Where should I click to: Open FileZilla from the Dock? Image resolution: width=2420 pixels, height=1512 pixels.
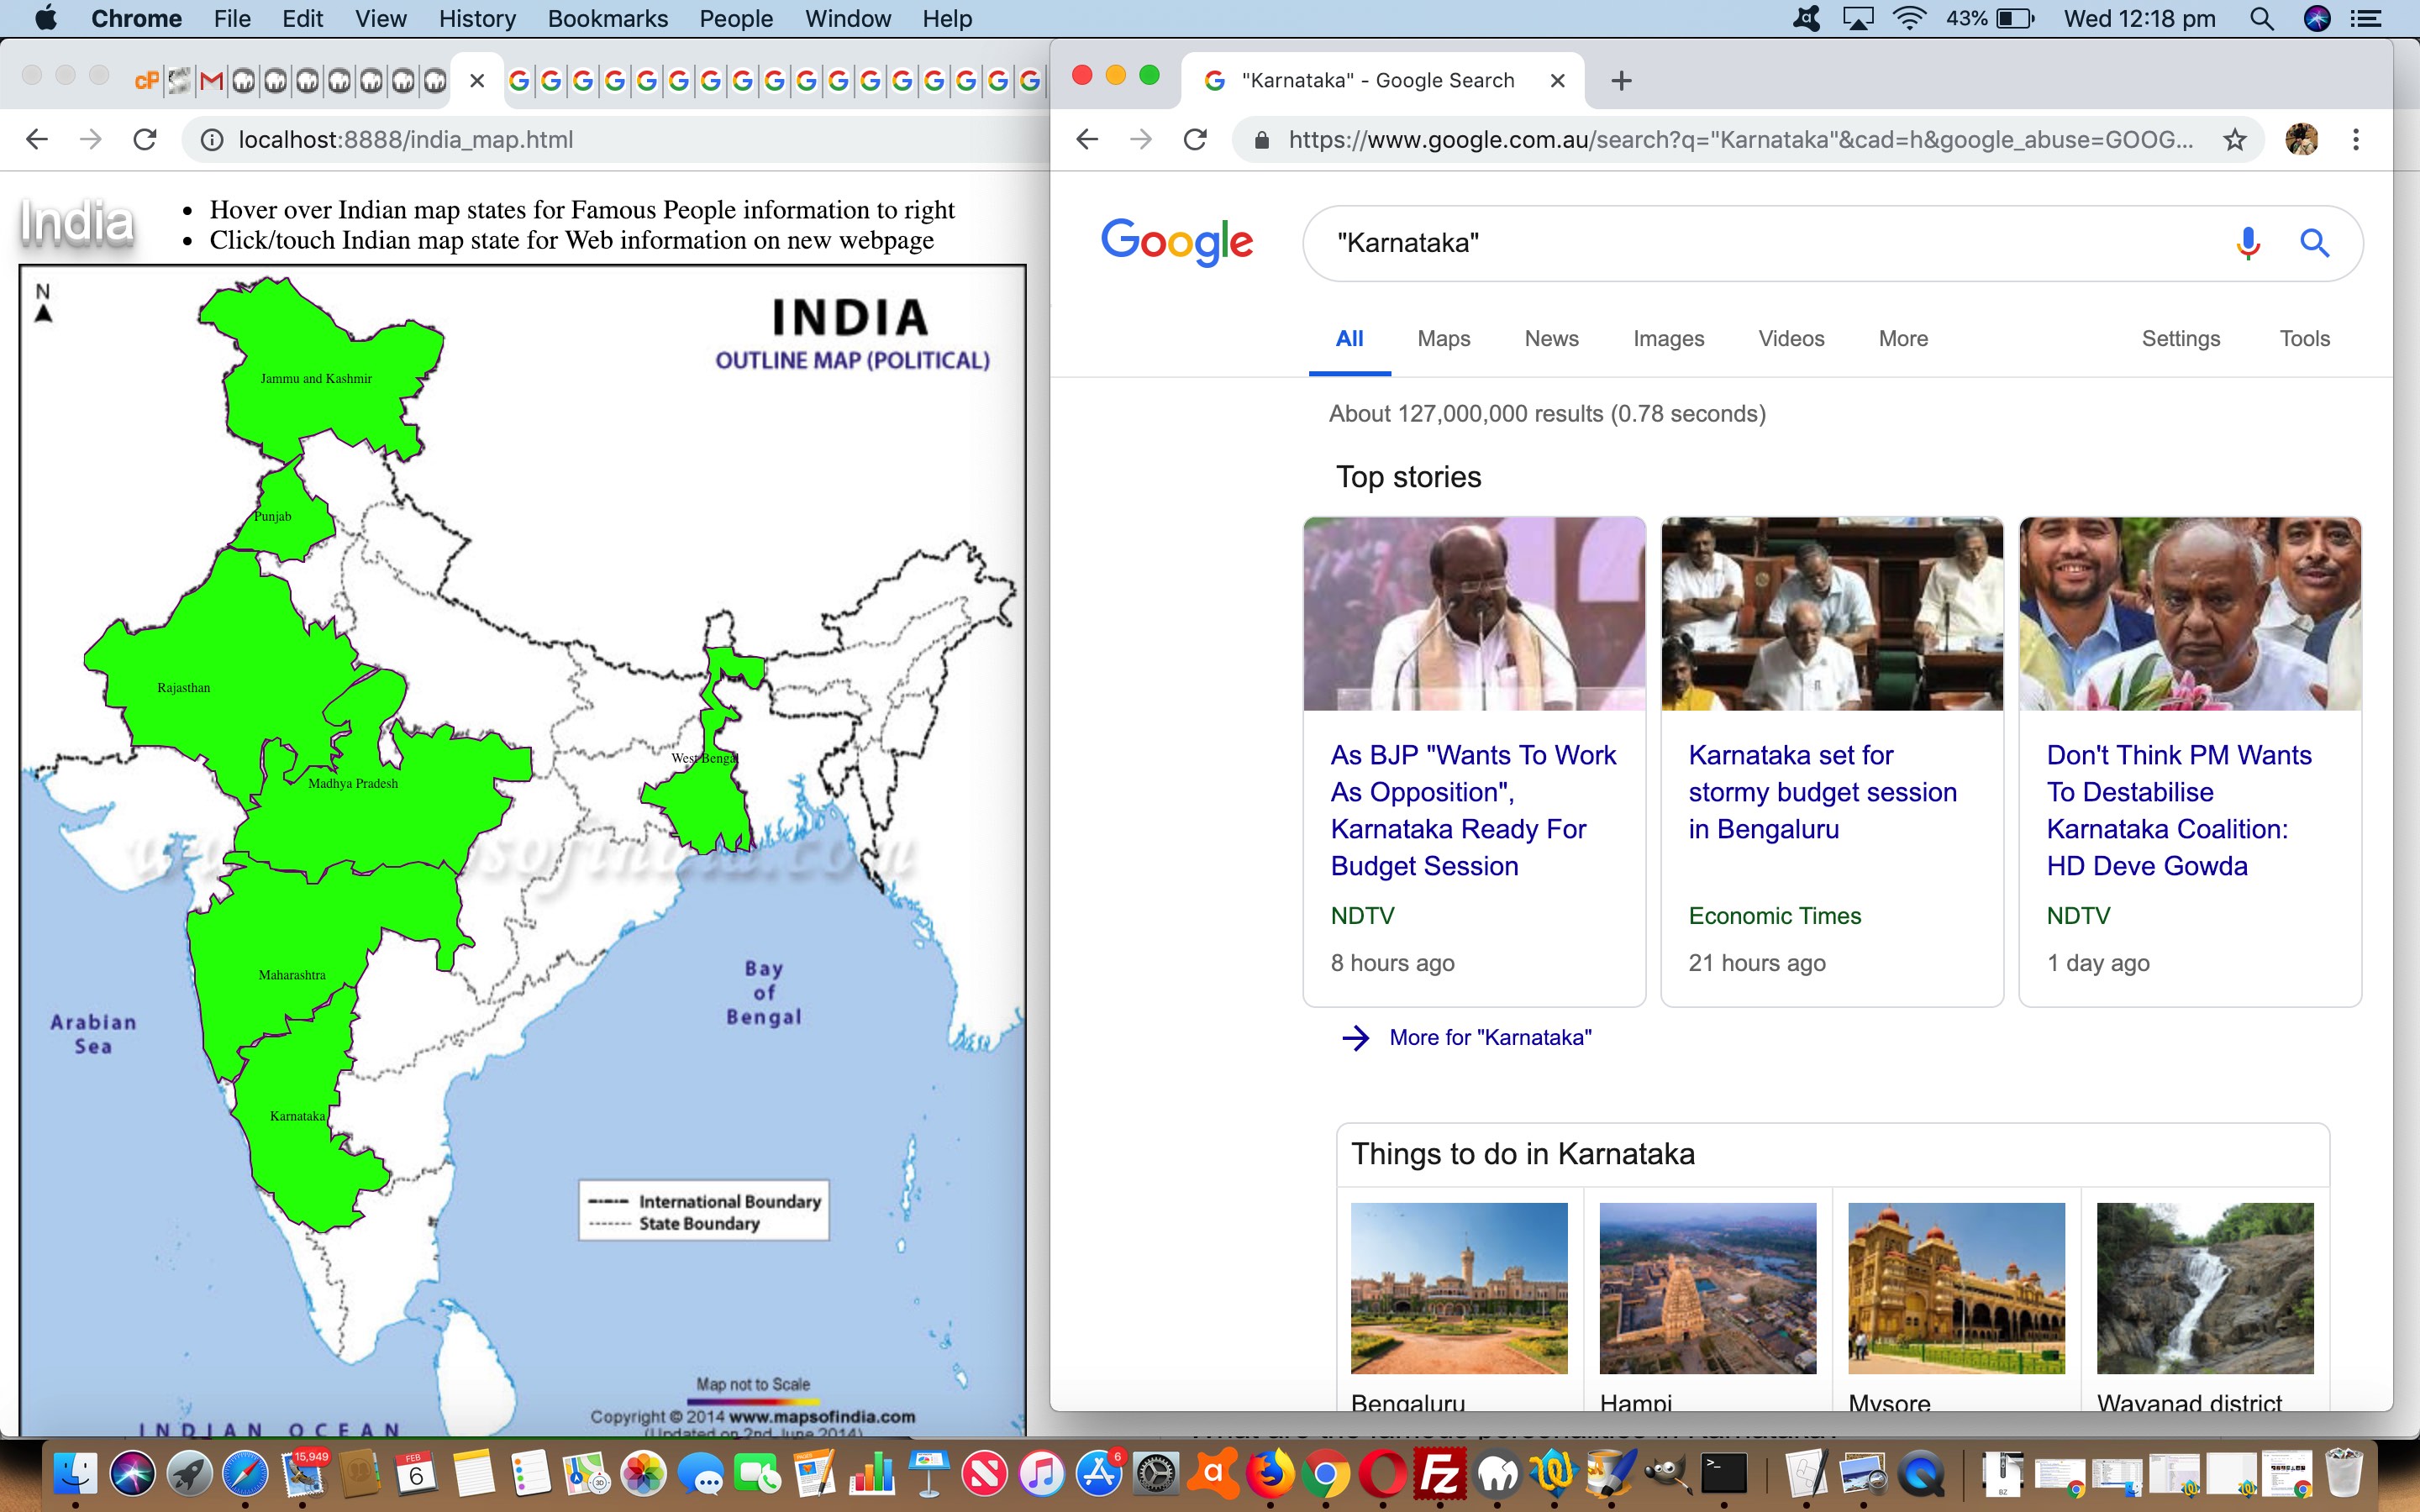pyautogui.click(x=1440, y=1474)
